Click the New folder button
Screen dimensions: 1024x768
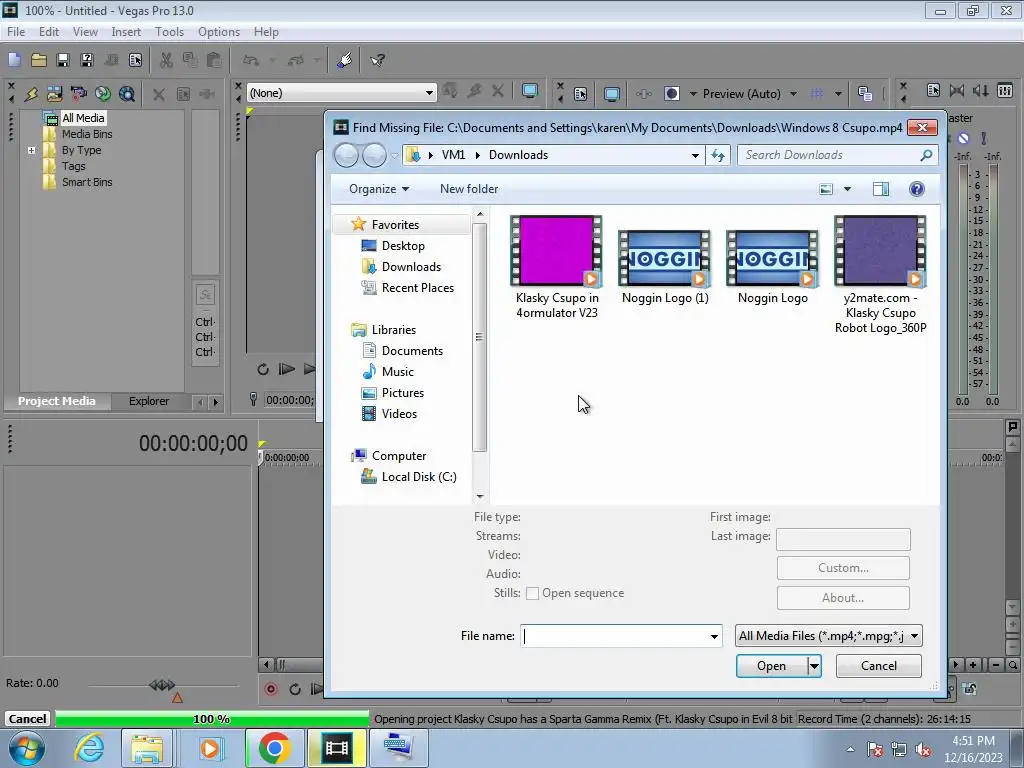point(469,189)
